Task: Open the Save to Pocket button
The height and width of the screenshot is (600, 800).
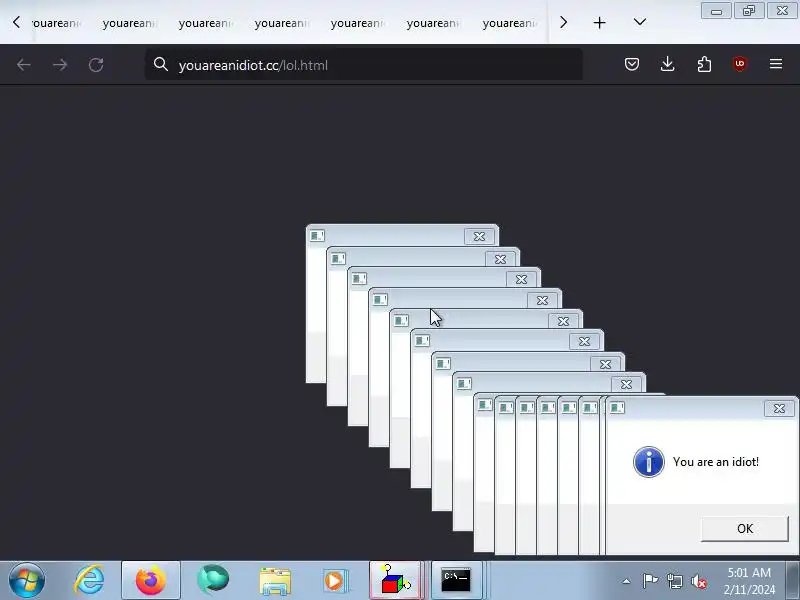Action: pyautogui.click(x=632, y=64)
